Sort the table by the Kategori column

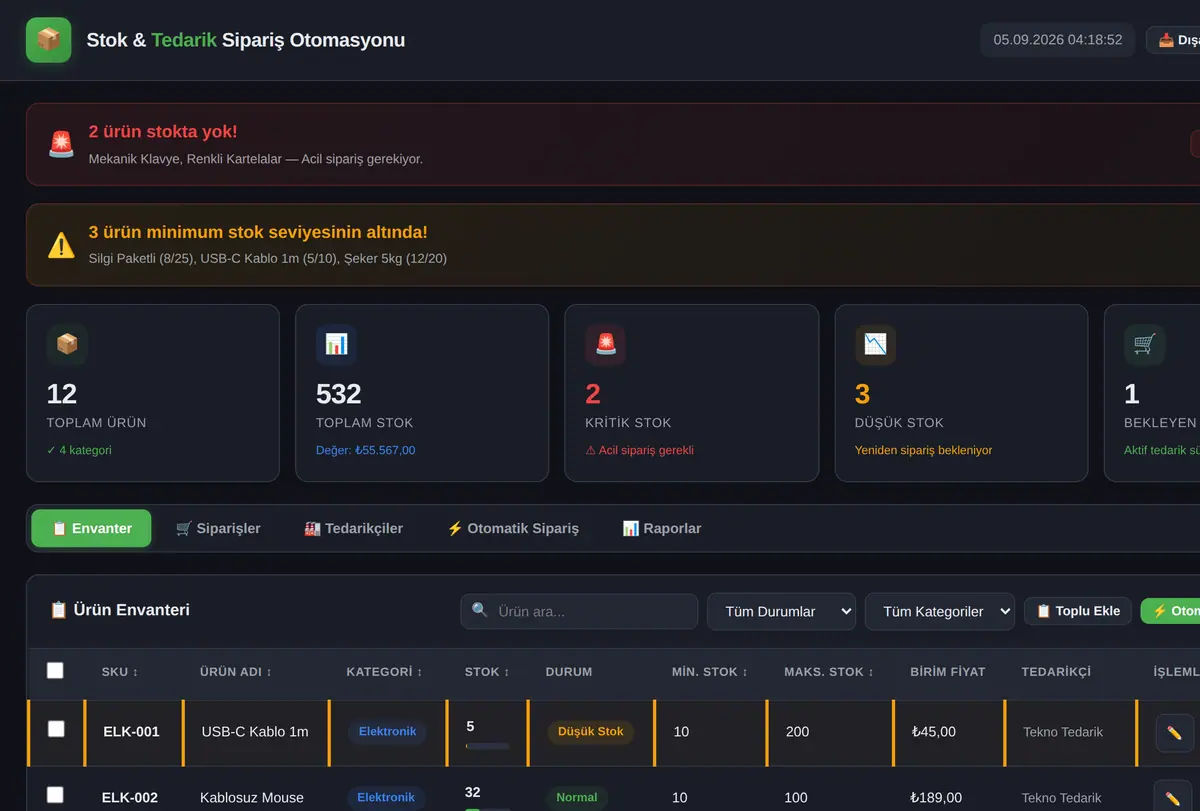[x=386, y=672]
